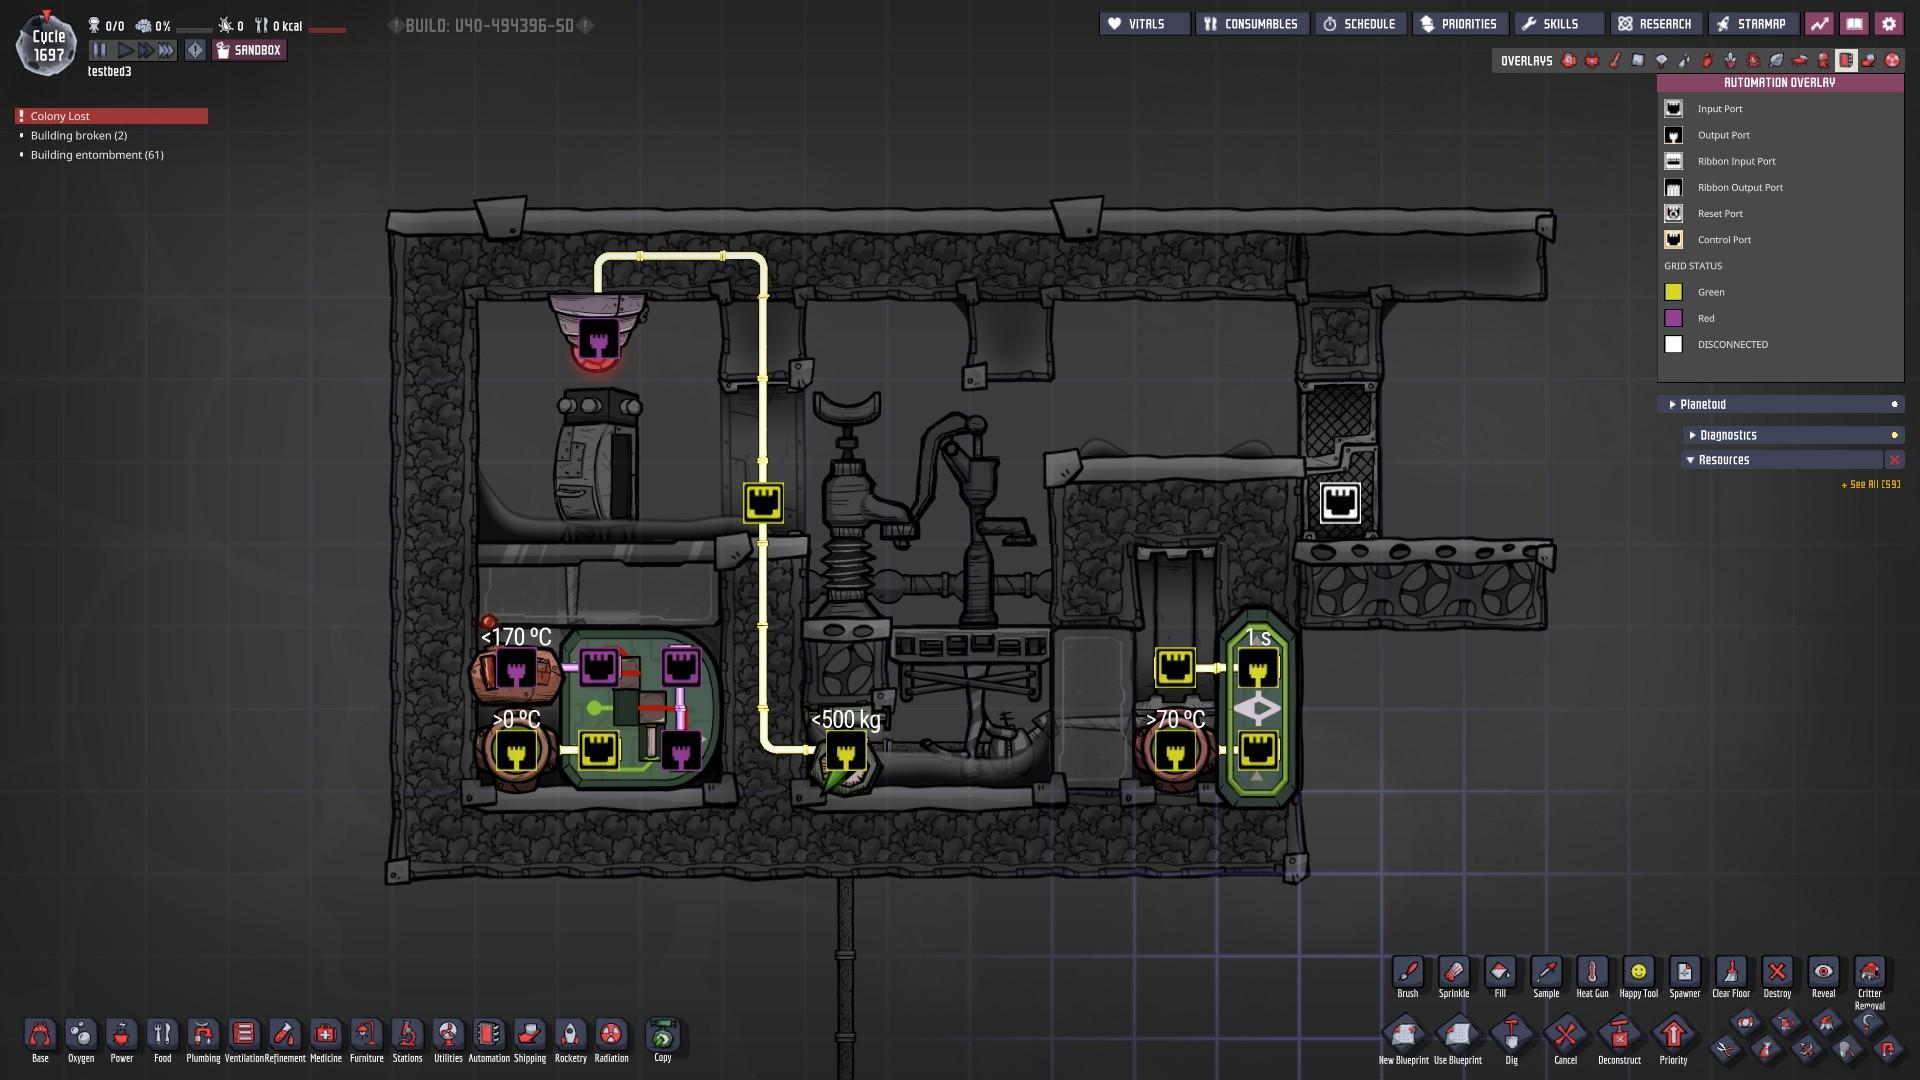Image resolution: width=1920 pixels, height=1080 pixels.
Task: Click the Colony Lost alert
Action: pos(111,116)
